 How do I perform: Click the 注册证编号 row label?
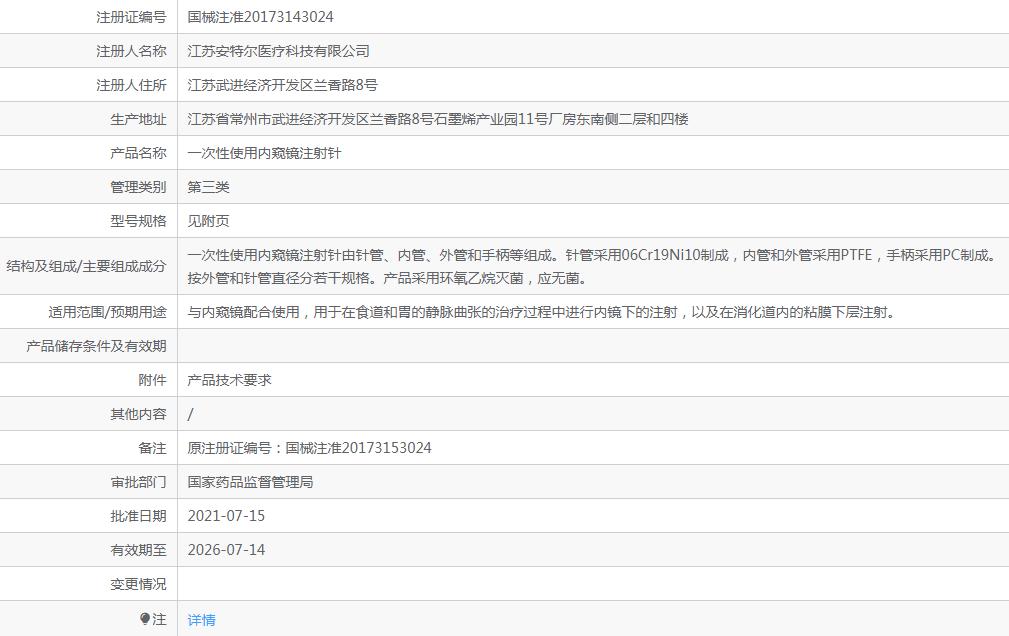[131, 17]
